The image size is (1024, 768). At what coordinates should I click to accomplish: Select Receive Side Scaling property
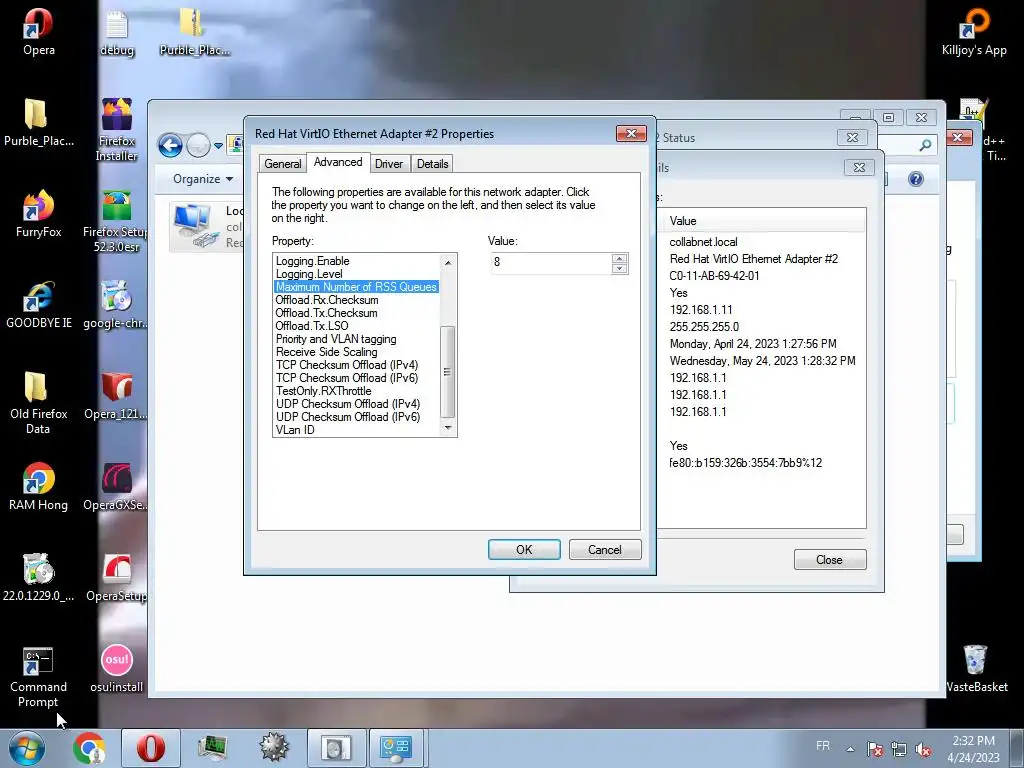pos(357,352)
